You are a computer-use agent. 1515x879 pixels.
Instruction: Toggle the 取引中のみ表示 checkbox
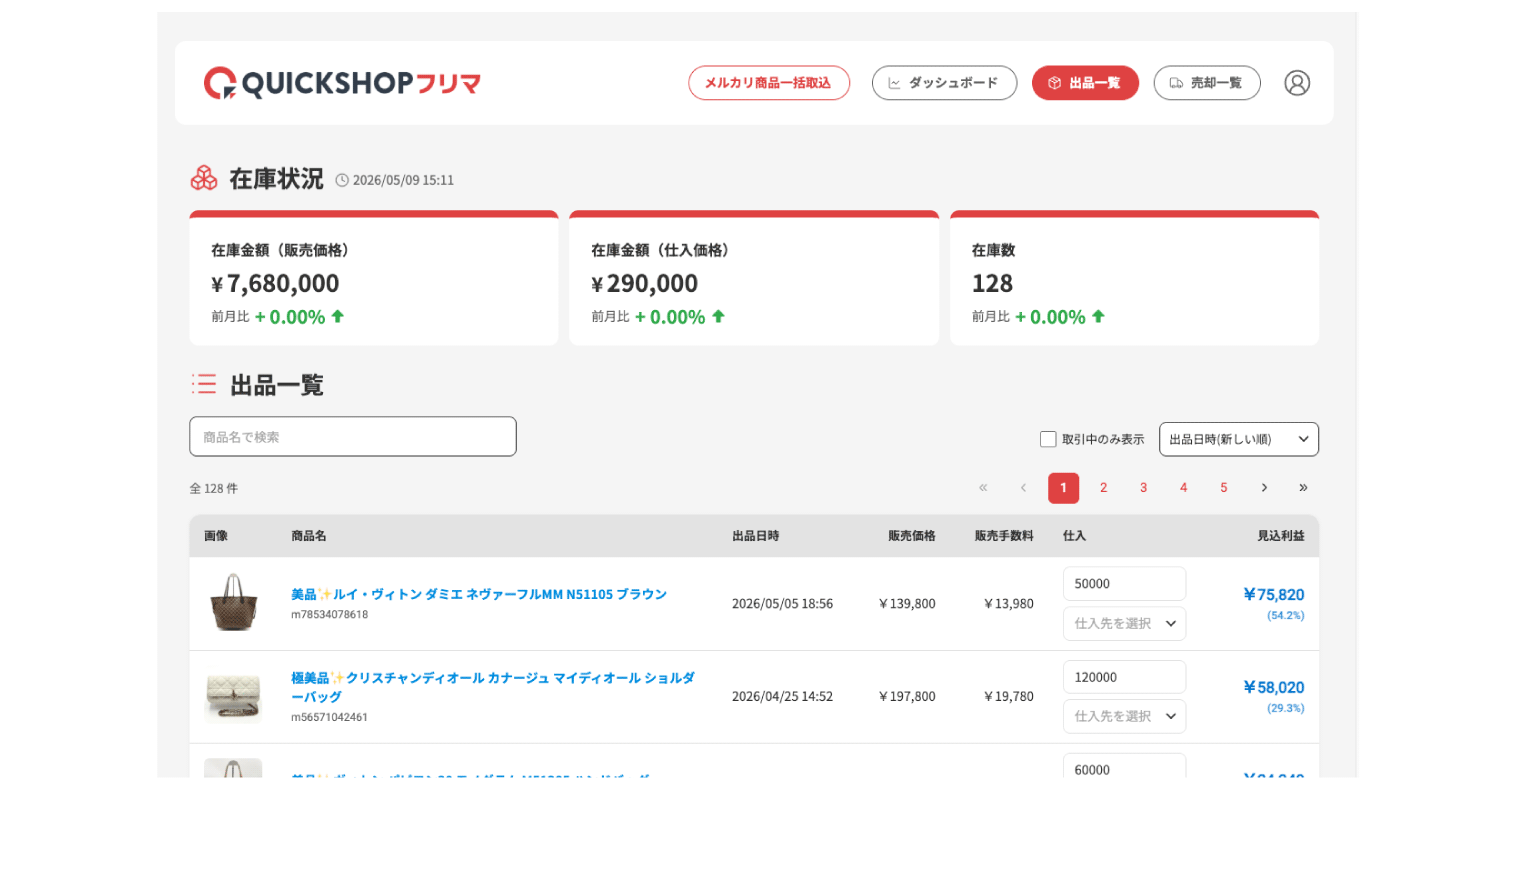tap(1048, 439)
